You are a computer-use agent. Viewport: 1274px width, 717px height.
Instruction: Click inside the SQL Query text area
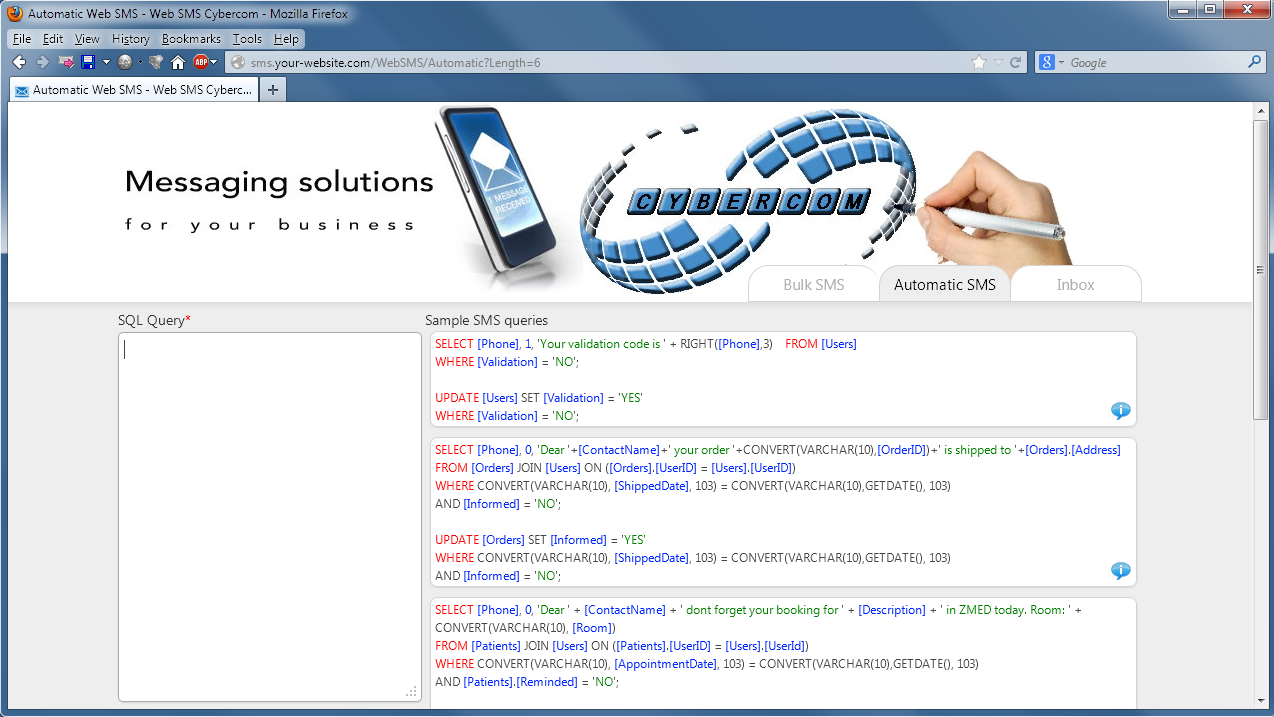(270, 517)
